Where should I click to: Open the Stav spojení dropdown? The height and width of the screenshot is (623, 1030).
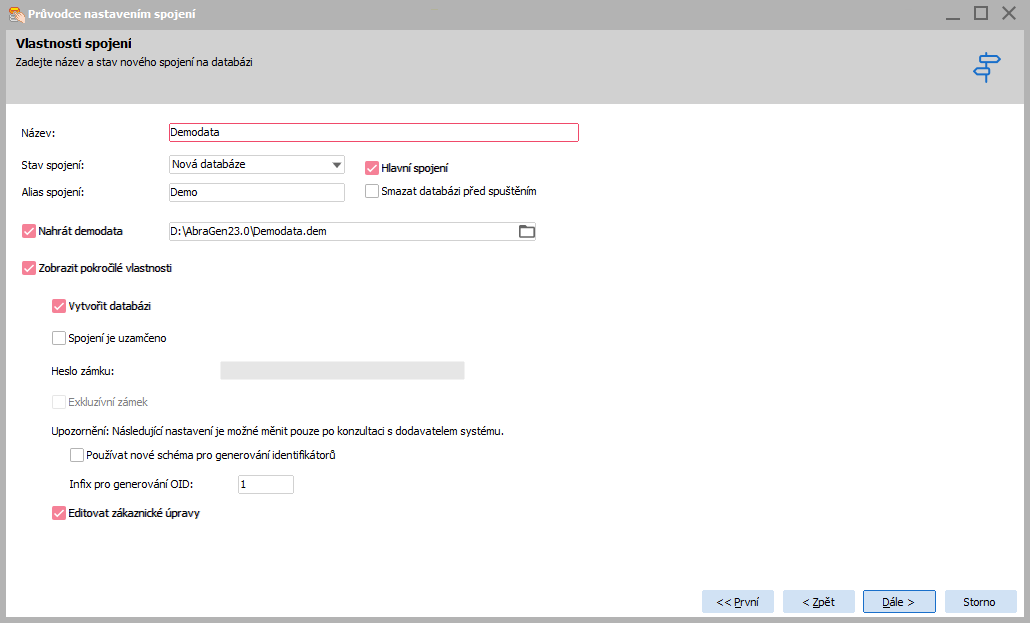[x=336, y=164]
